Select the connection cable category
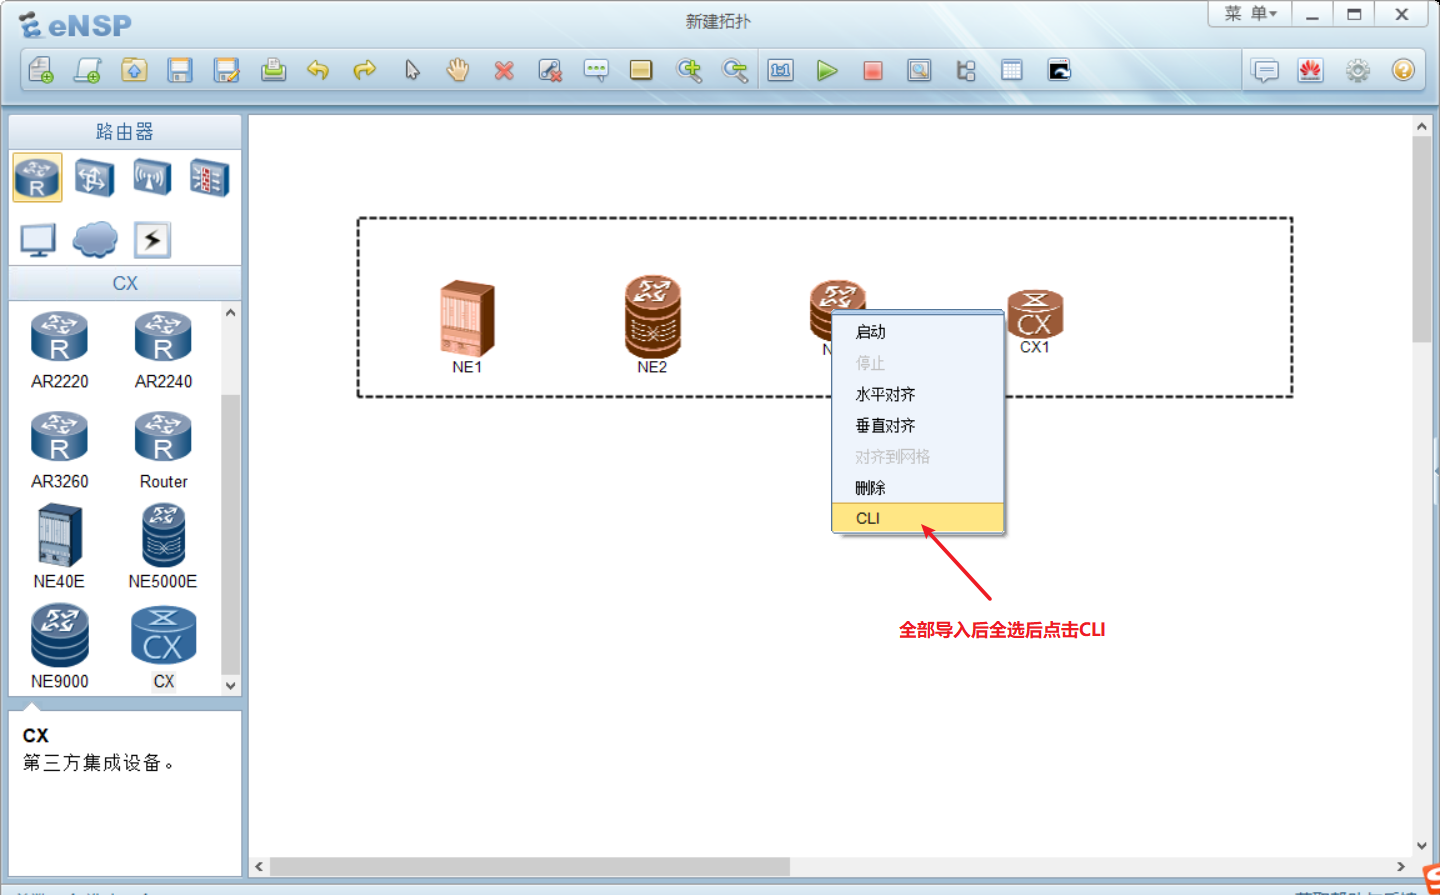 (152, 240)
